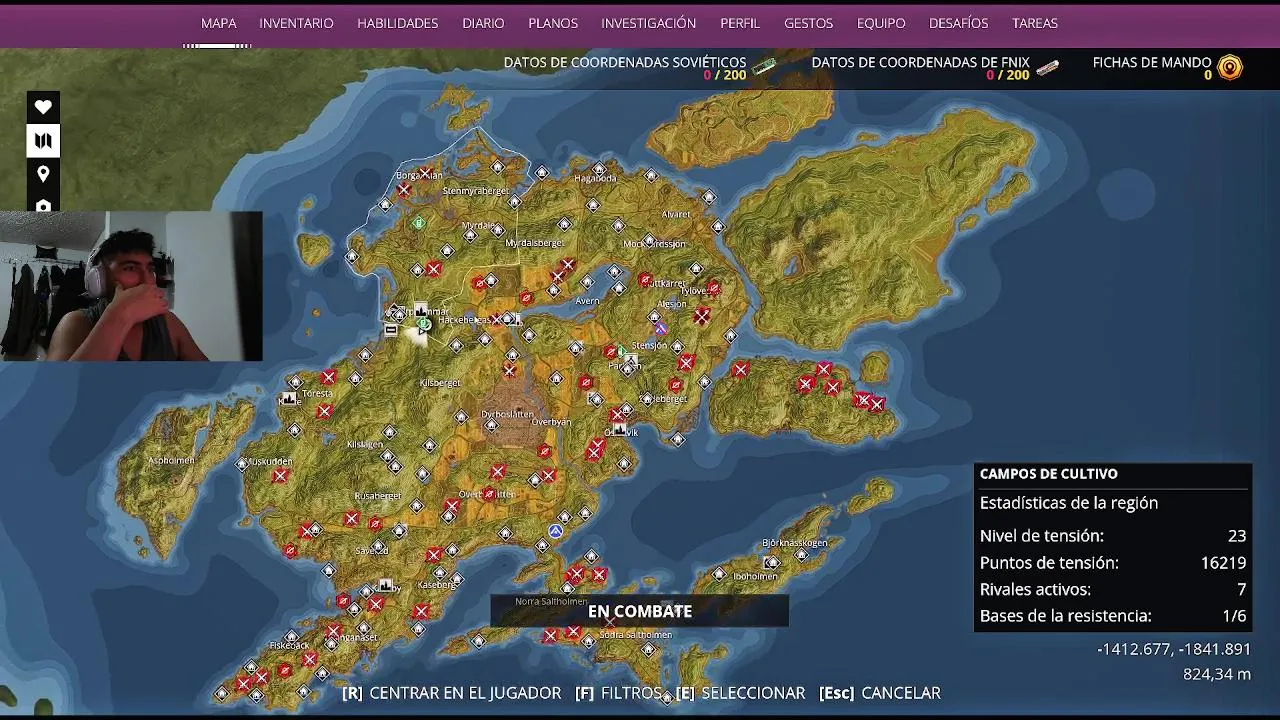Viewport: 1280px width, 720px height.
Task: Click Datos de Coordenadas Soviéticos label
Action: [625, 62]
